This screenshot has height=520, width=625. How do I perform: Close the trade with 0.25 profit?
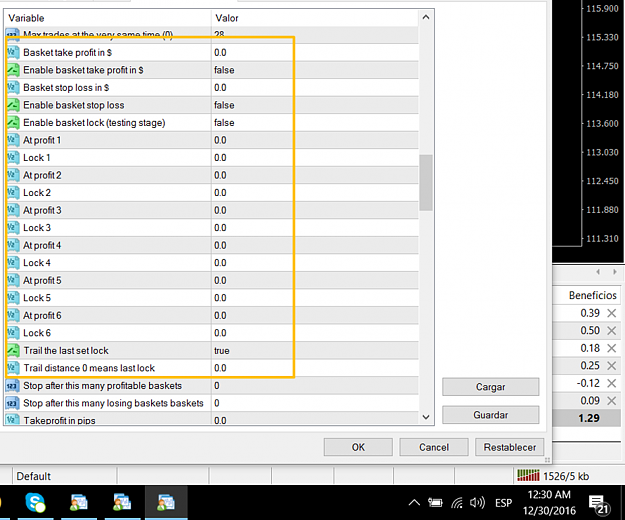point(611,366)
